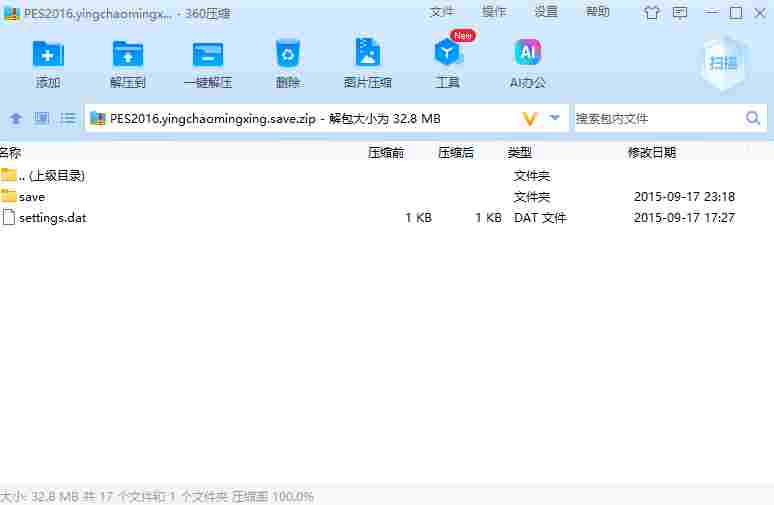Open the 帮助 menu
The image size is (774, 505).
pos(597,12)
